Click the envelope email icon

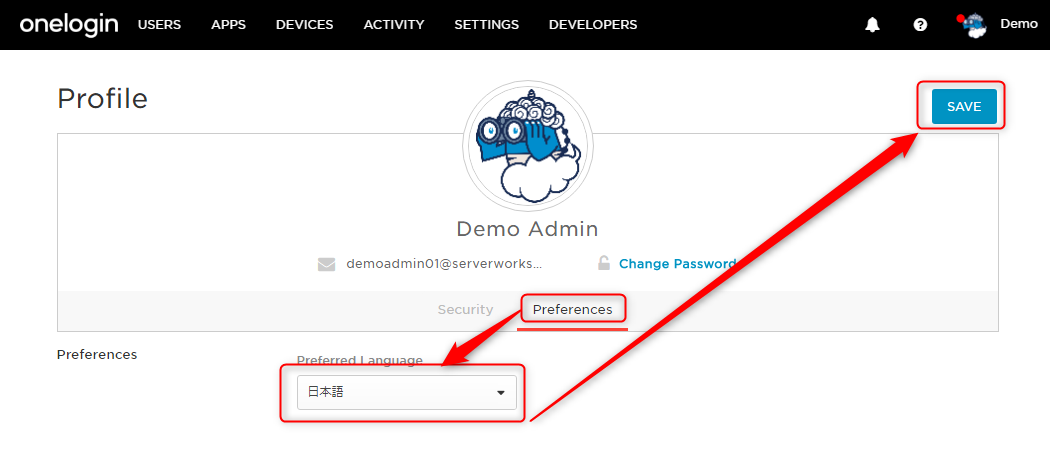tap(326, 264)
